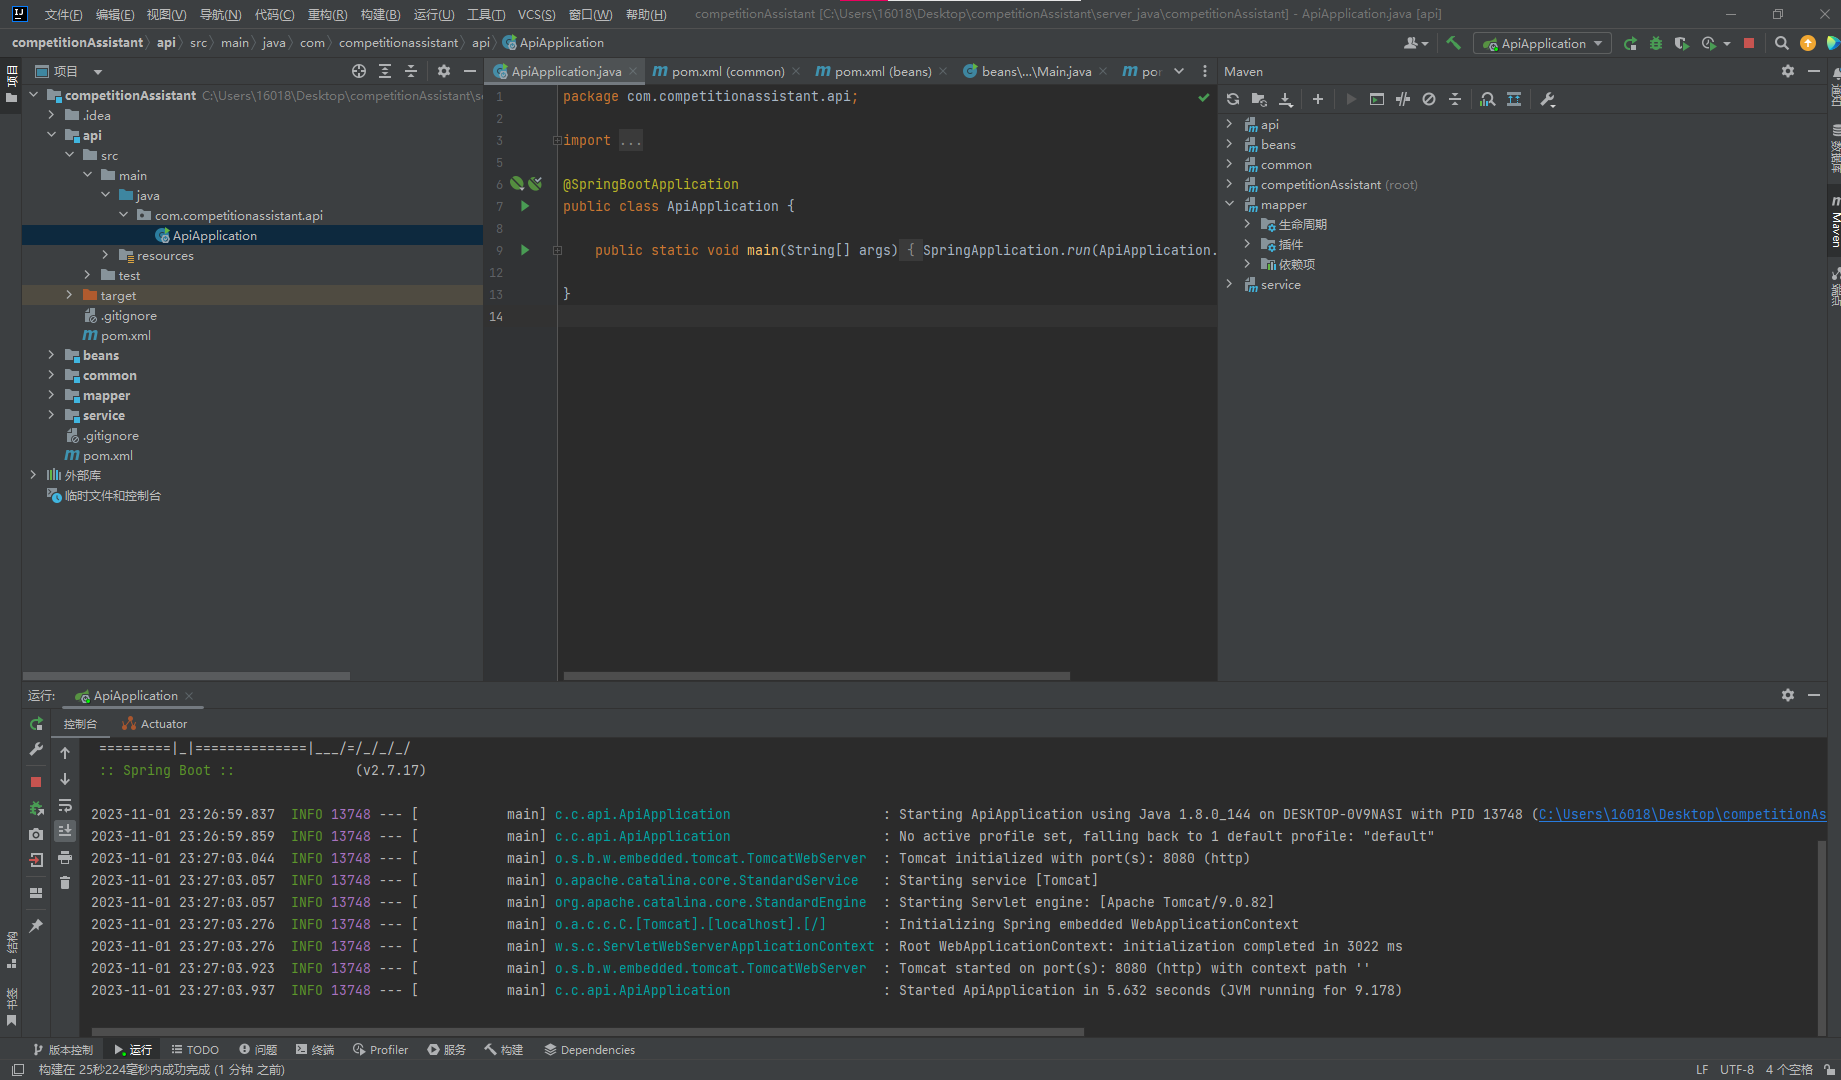Open Search Everywhere magnifier
Image resolution: width=1841 pixels, height=1080 pixels.
(1781, 43)
